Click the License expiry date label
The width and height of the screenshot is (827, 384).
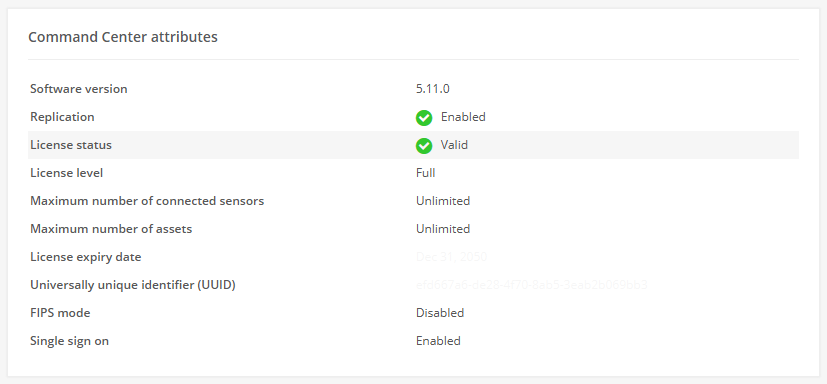pyautogui.click(x=85, y=257)
